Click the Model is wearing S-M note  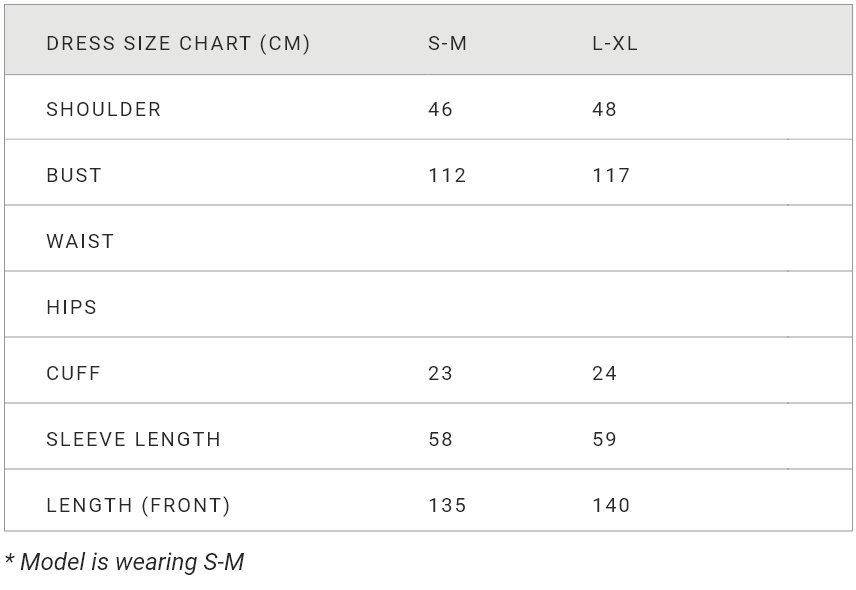tap(124, 562)
